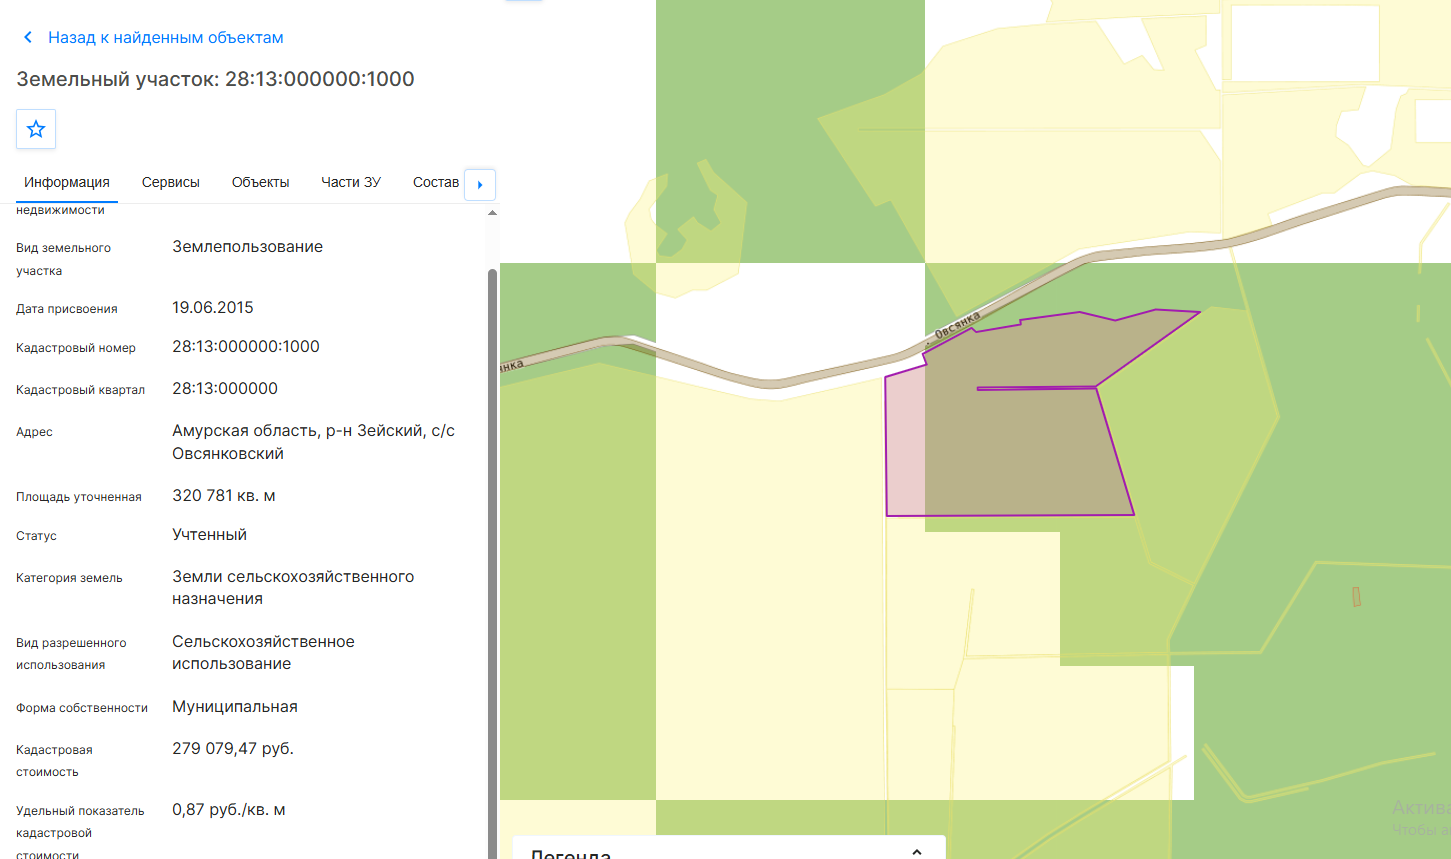The image size is (1451, 859).
Task: Click cadastral cost 279 079,47 руб.
Action: (233, 749)
